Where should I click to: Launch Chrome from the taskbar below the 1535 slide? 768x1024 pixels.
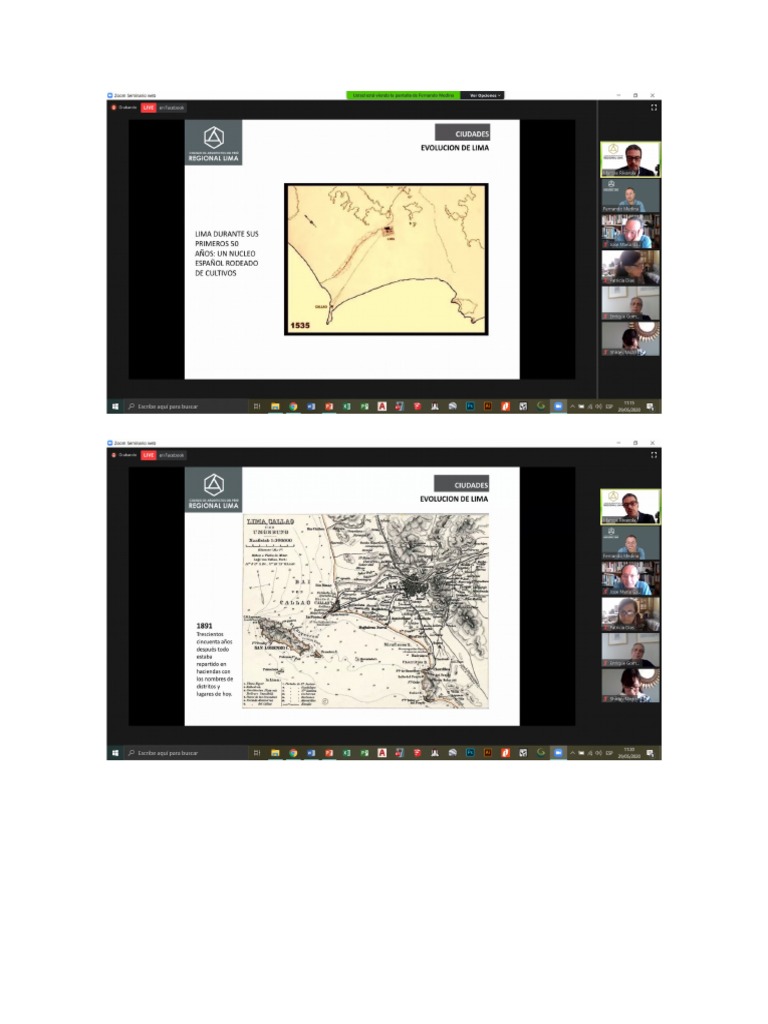click(293, 406)
